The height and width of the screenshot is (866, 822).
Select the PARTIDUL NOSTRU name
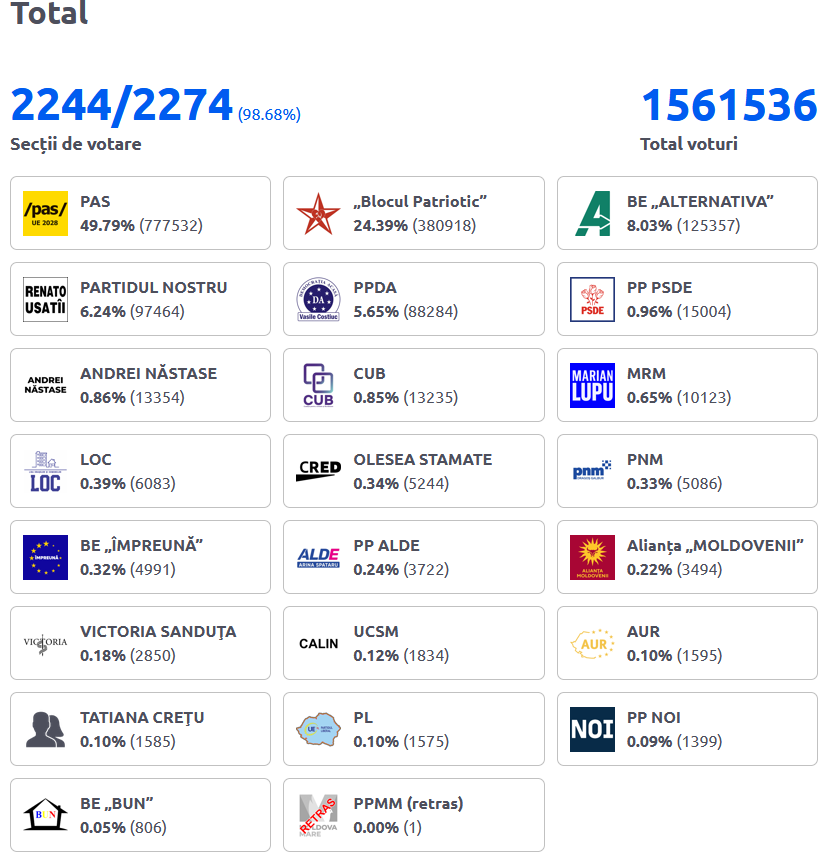click(x=154, y=288)
